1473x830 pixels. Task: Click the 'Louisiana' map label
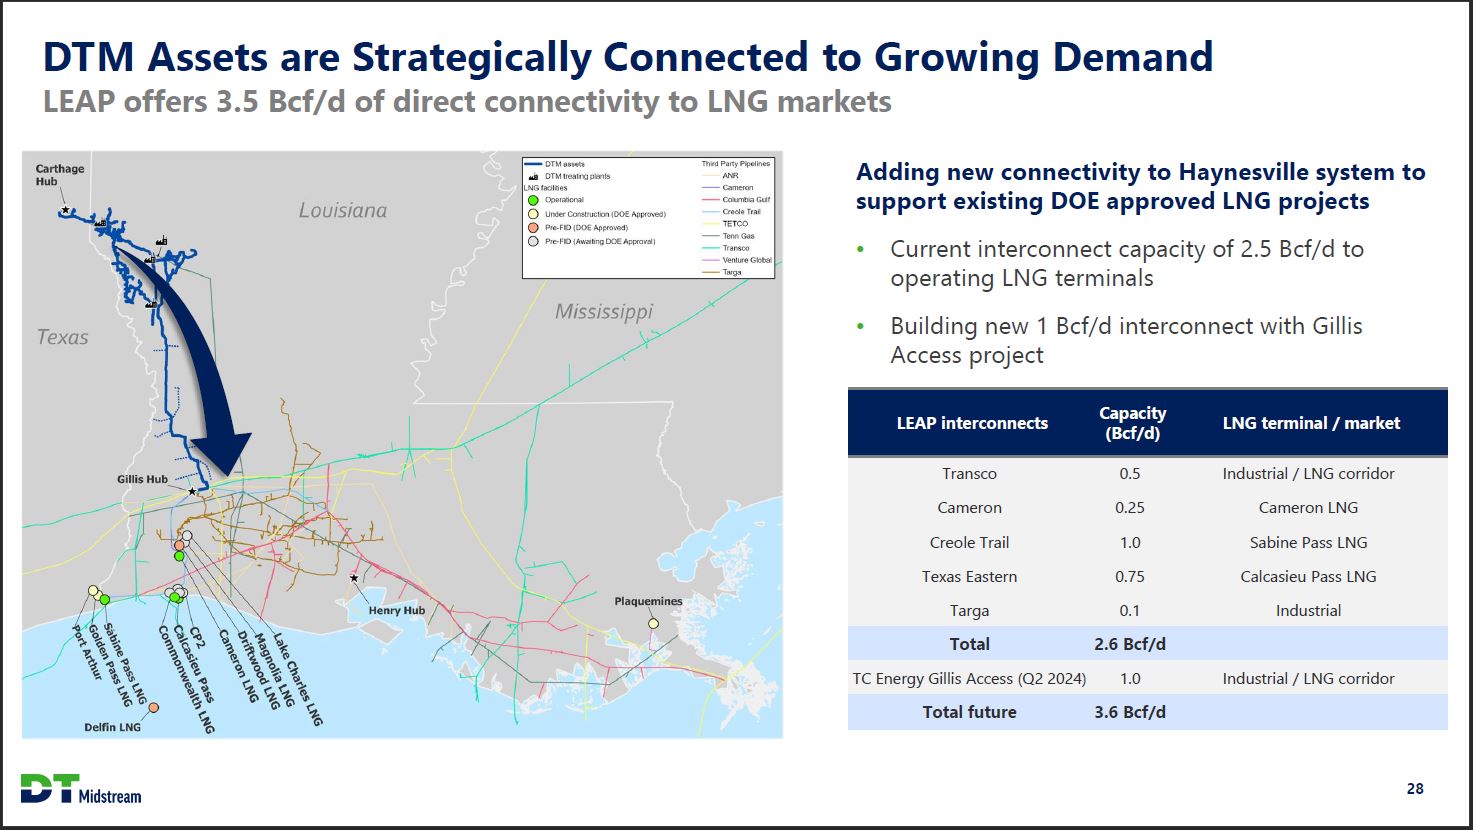tap(343, 210)
